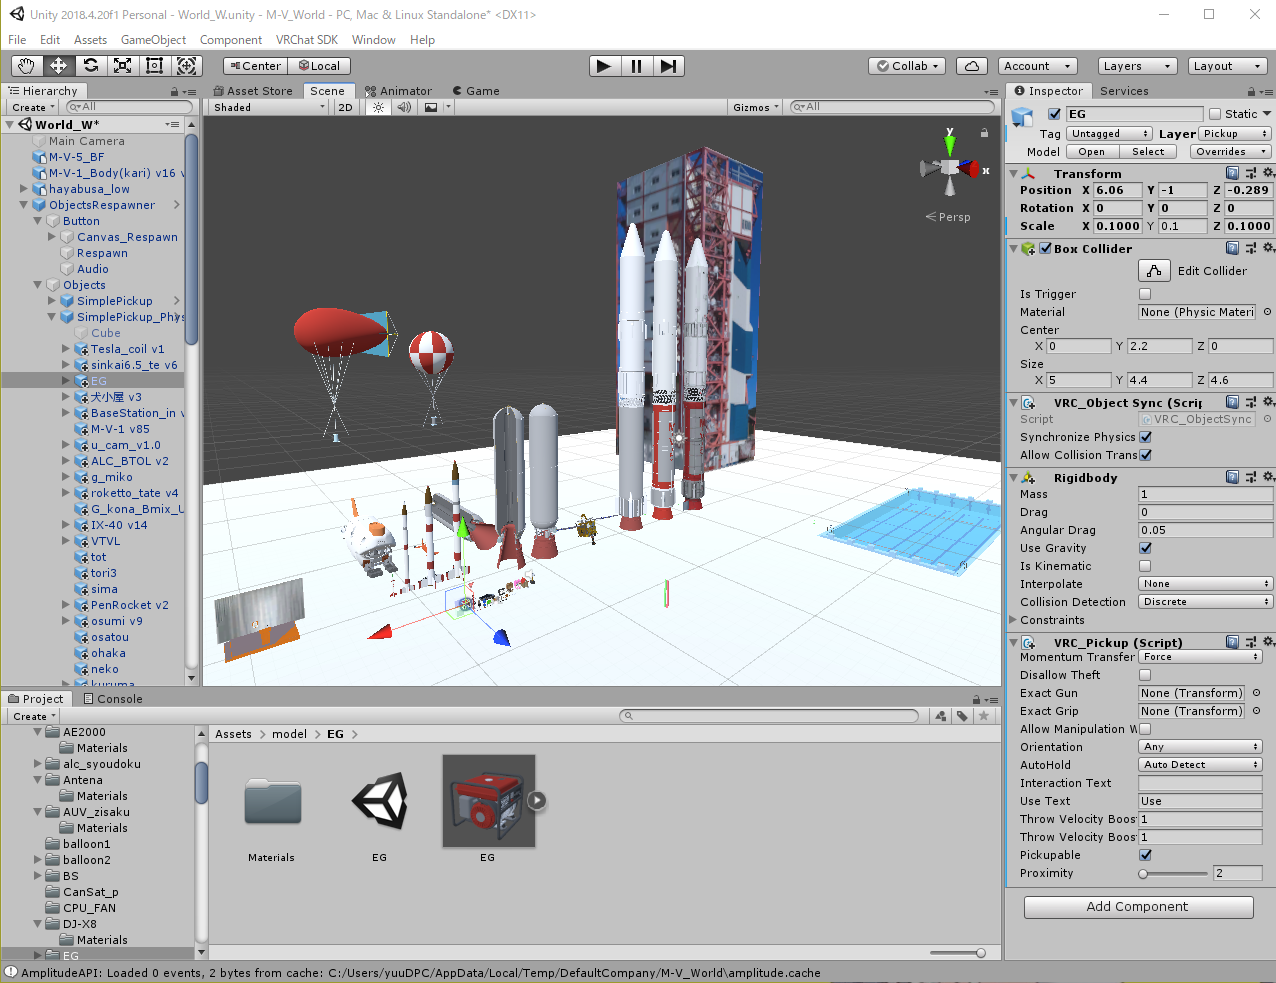Open the cloud services button
This screenshot has width=1276, height=983.
tap(972, 66)
